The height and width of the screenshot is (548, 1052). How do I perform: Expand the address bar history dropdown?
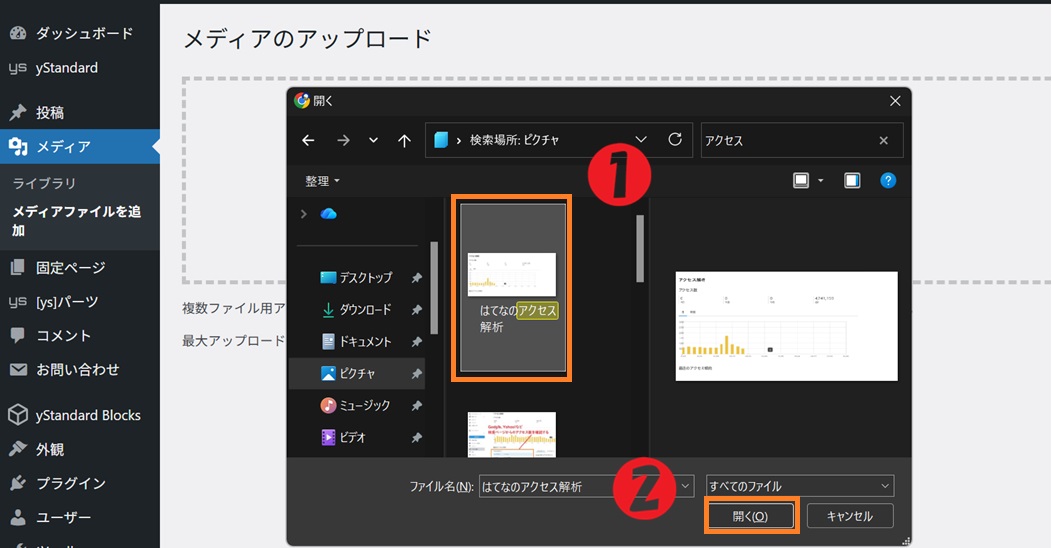[x=641, y=140]
